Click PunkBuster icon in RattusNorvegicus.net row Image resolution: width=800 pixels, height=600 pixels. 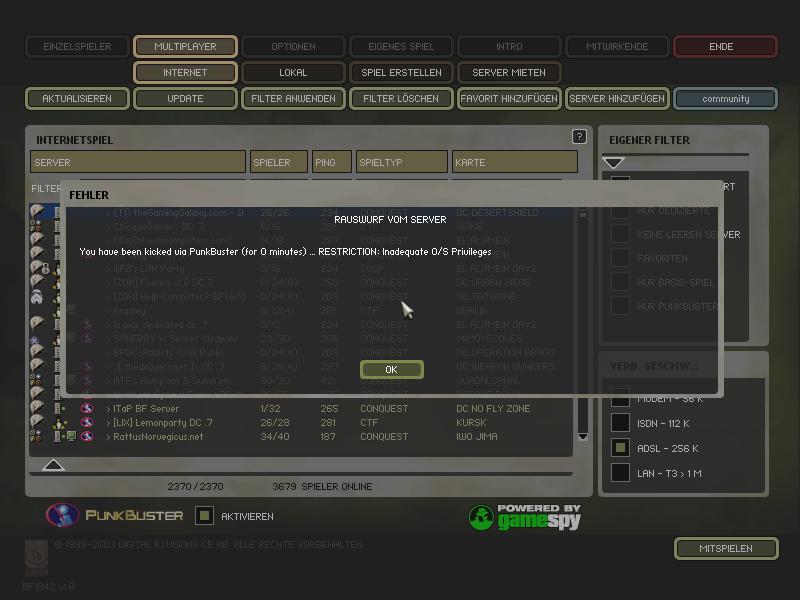click(x=87, y=436)
